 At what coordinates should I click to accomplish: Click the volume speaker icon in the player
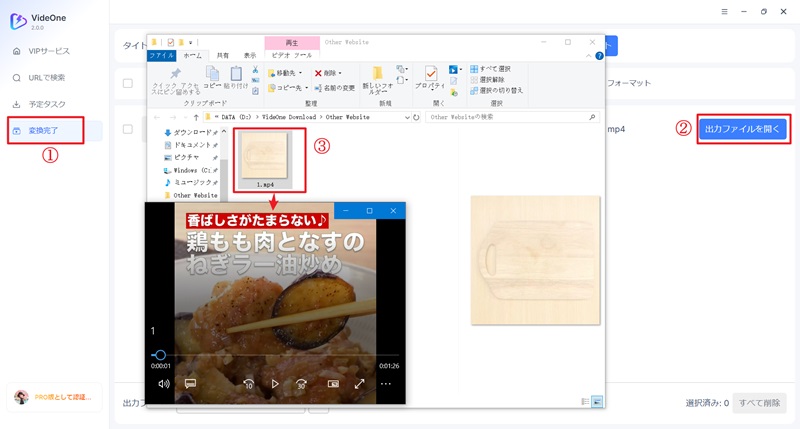click(x=164, y=384)
